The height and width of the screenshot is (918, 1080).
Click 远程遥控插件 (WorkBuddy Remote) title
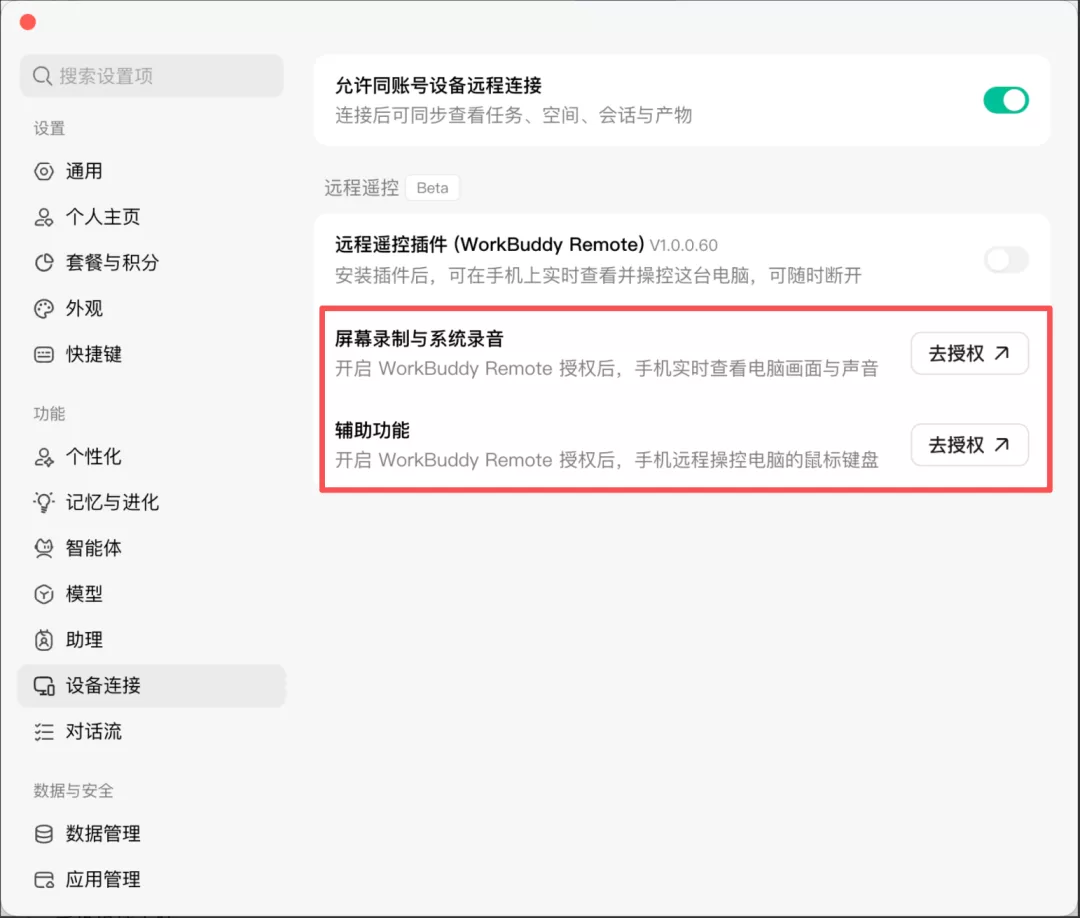click(490, 244)
